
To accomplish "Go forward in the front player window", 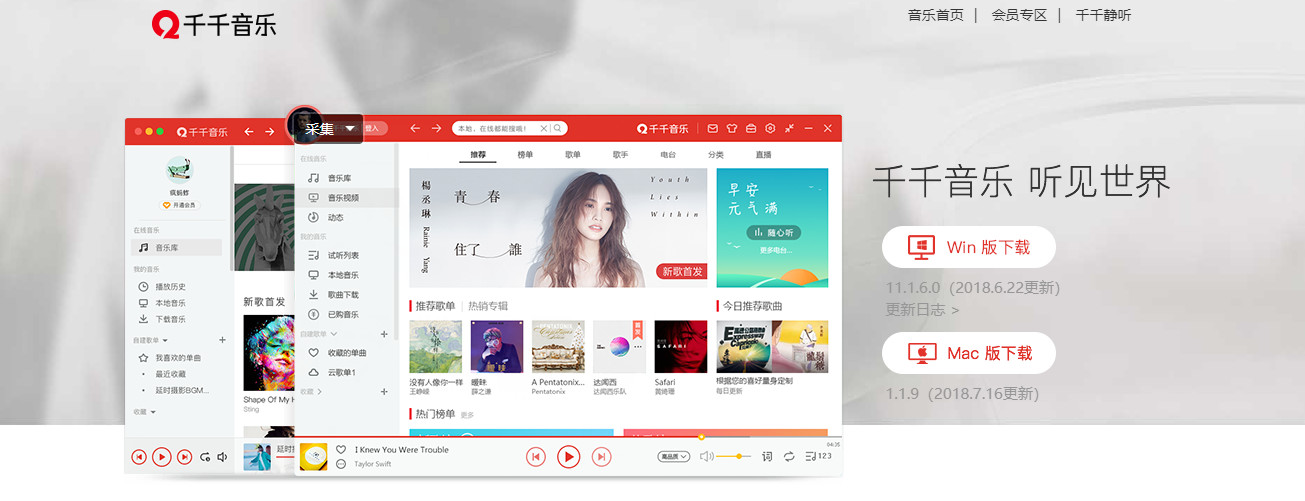I will (x=436, y=129).
